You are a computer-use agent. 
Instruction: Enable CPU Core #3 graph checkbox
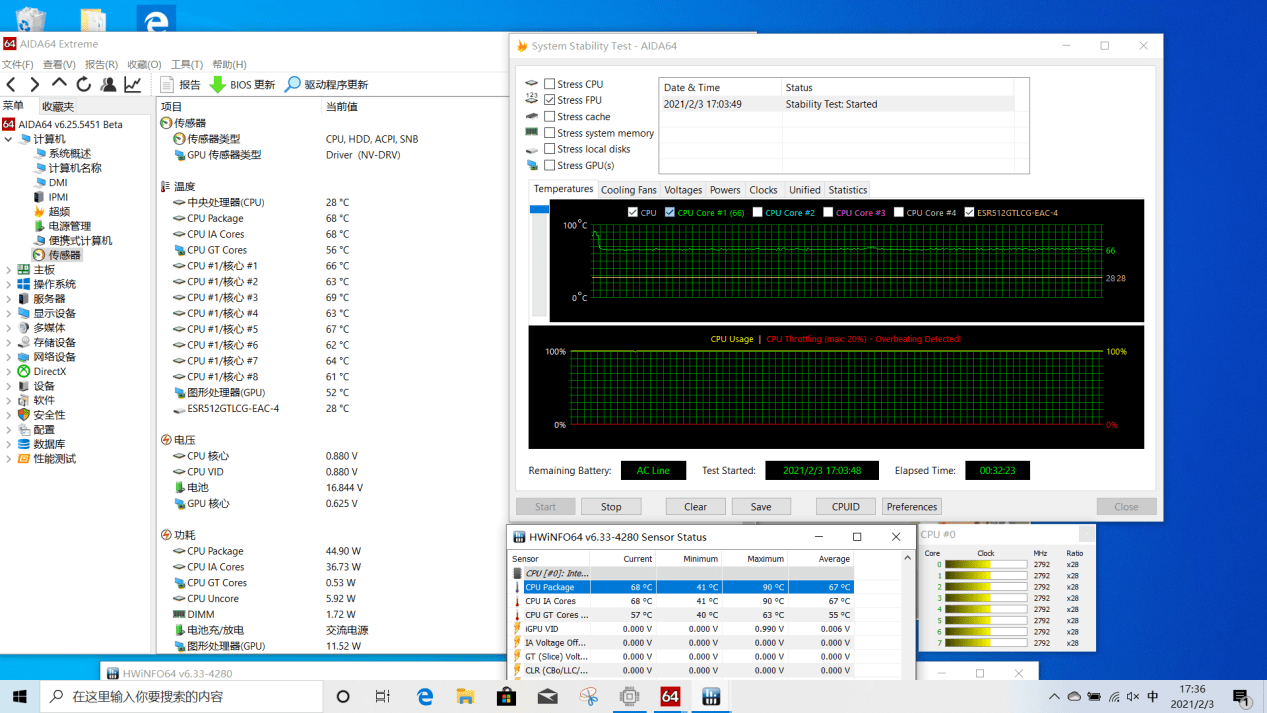tap(828, 212)
